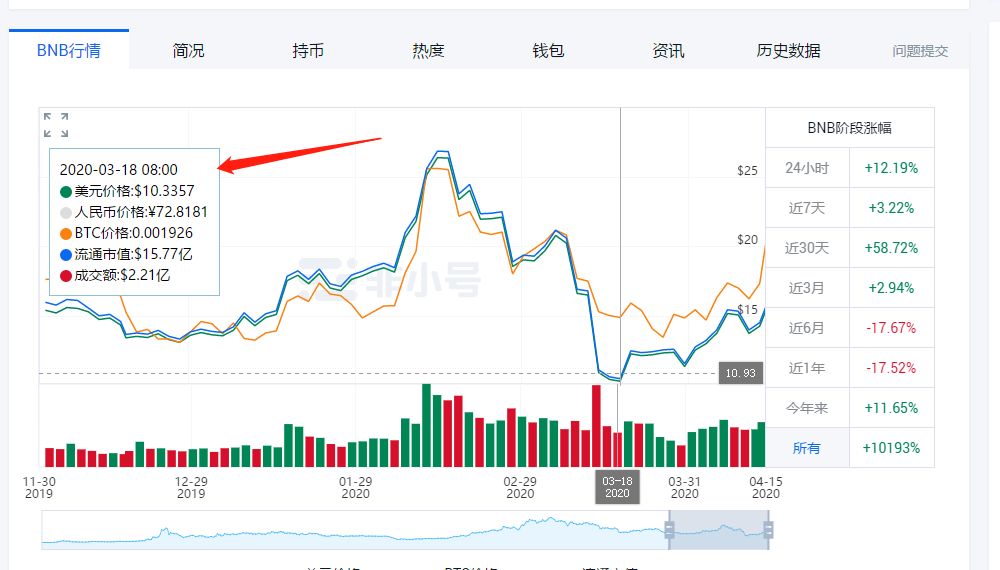Select the 24小时 period row
The width and height of the screenshot is (1000, 570).
pos(849,168)
